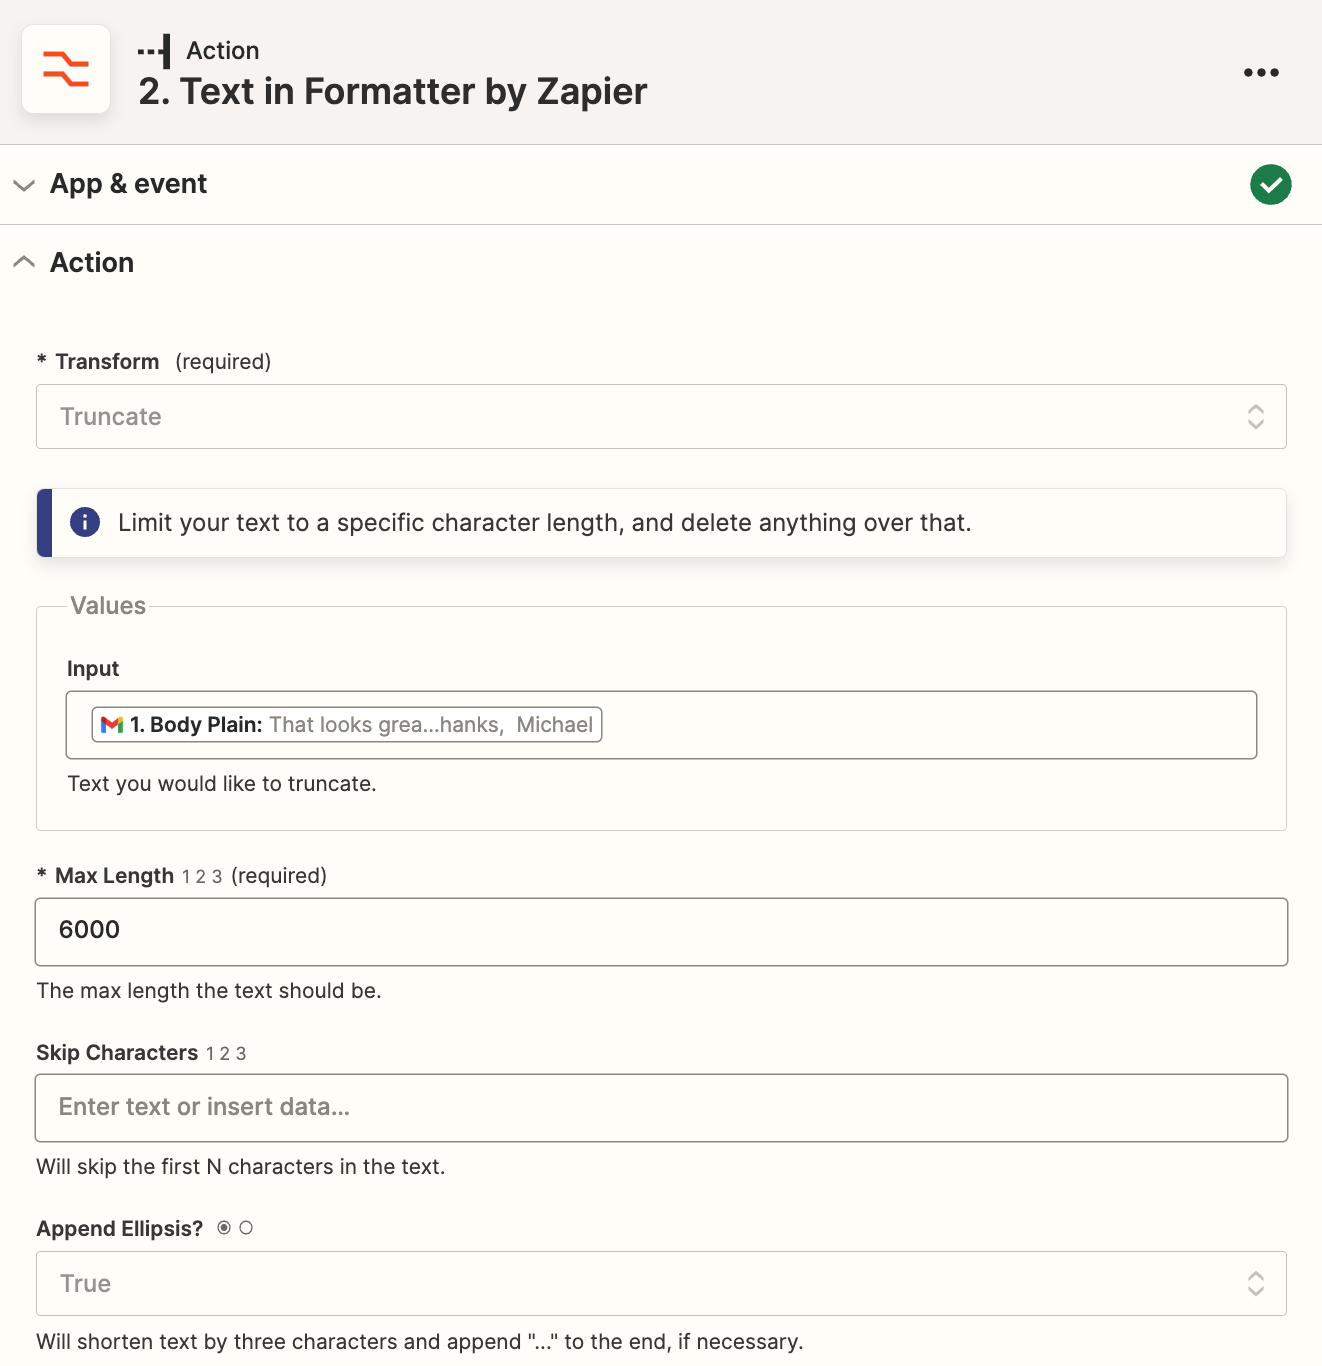1322x1366 pixels.
Task: Open the Append Ellipsis dropdown showing True
Action: (x=661, y=1283)
